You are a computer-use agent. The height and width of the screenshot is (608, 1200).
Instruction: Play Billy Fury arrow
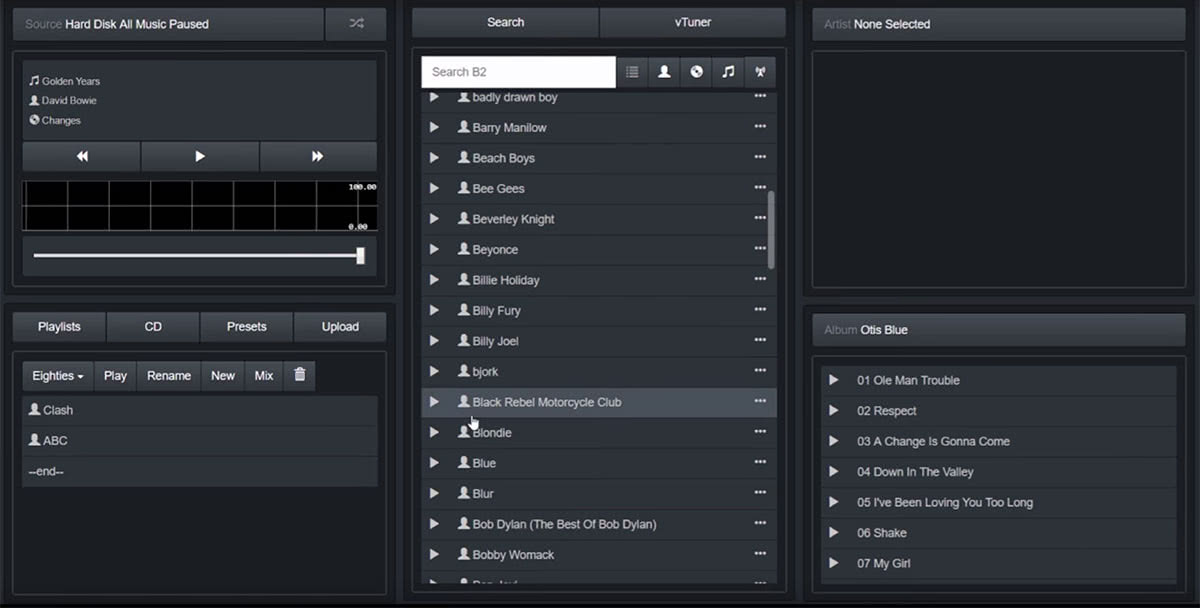(434, 310)
